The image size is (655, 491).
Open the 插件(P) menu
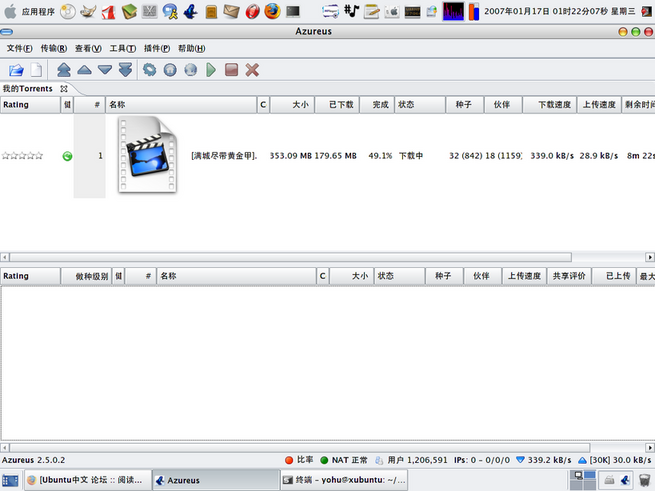tap(157, 48)
